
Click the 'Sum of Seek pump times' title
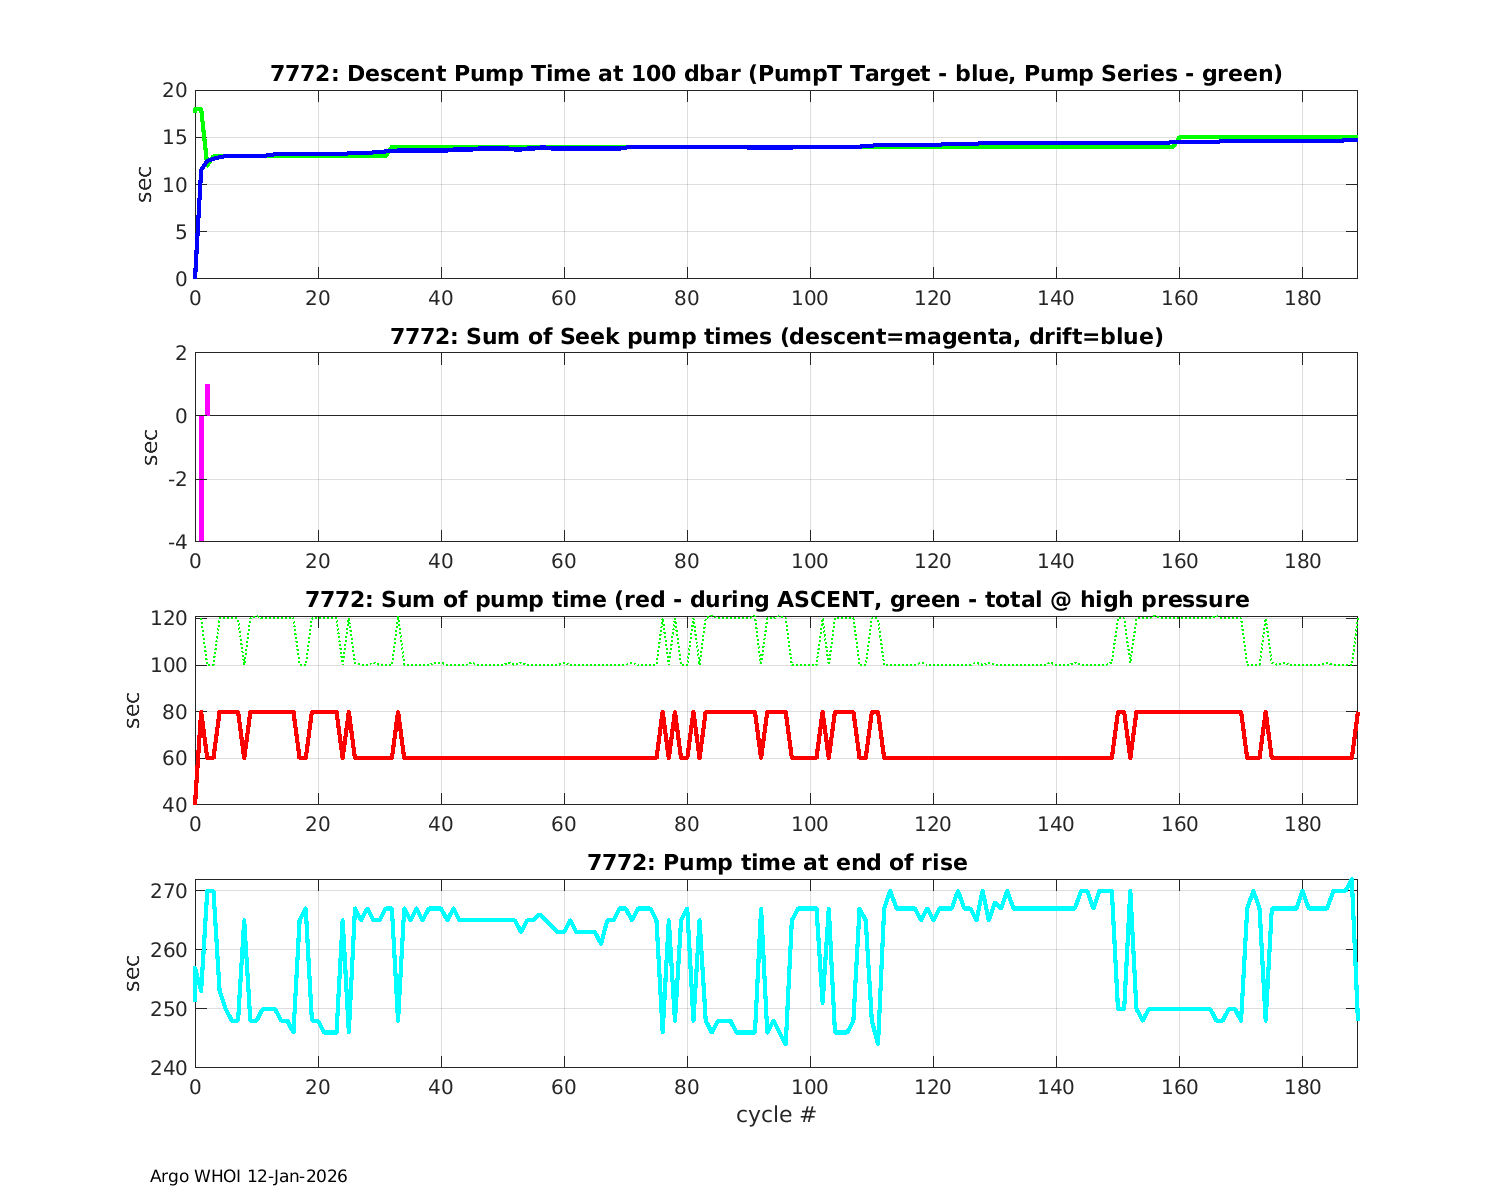(x=776, y=337)
